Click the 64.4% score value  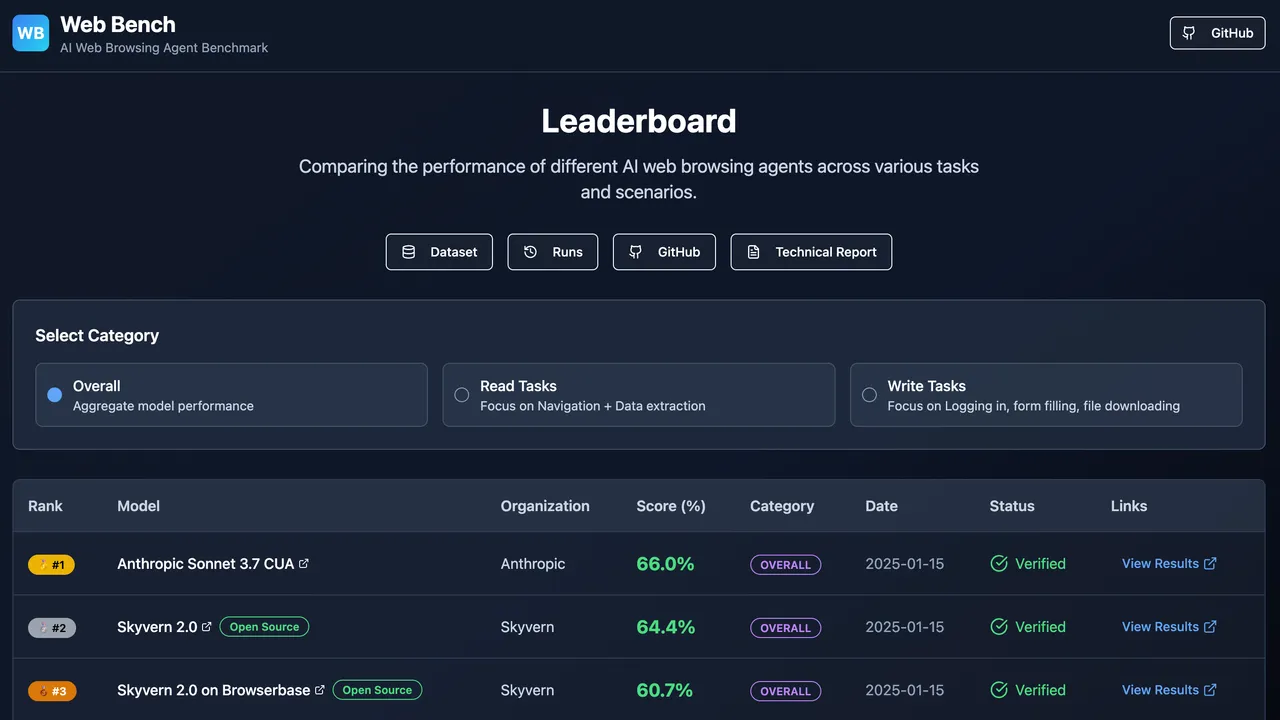point(665,627)
